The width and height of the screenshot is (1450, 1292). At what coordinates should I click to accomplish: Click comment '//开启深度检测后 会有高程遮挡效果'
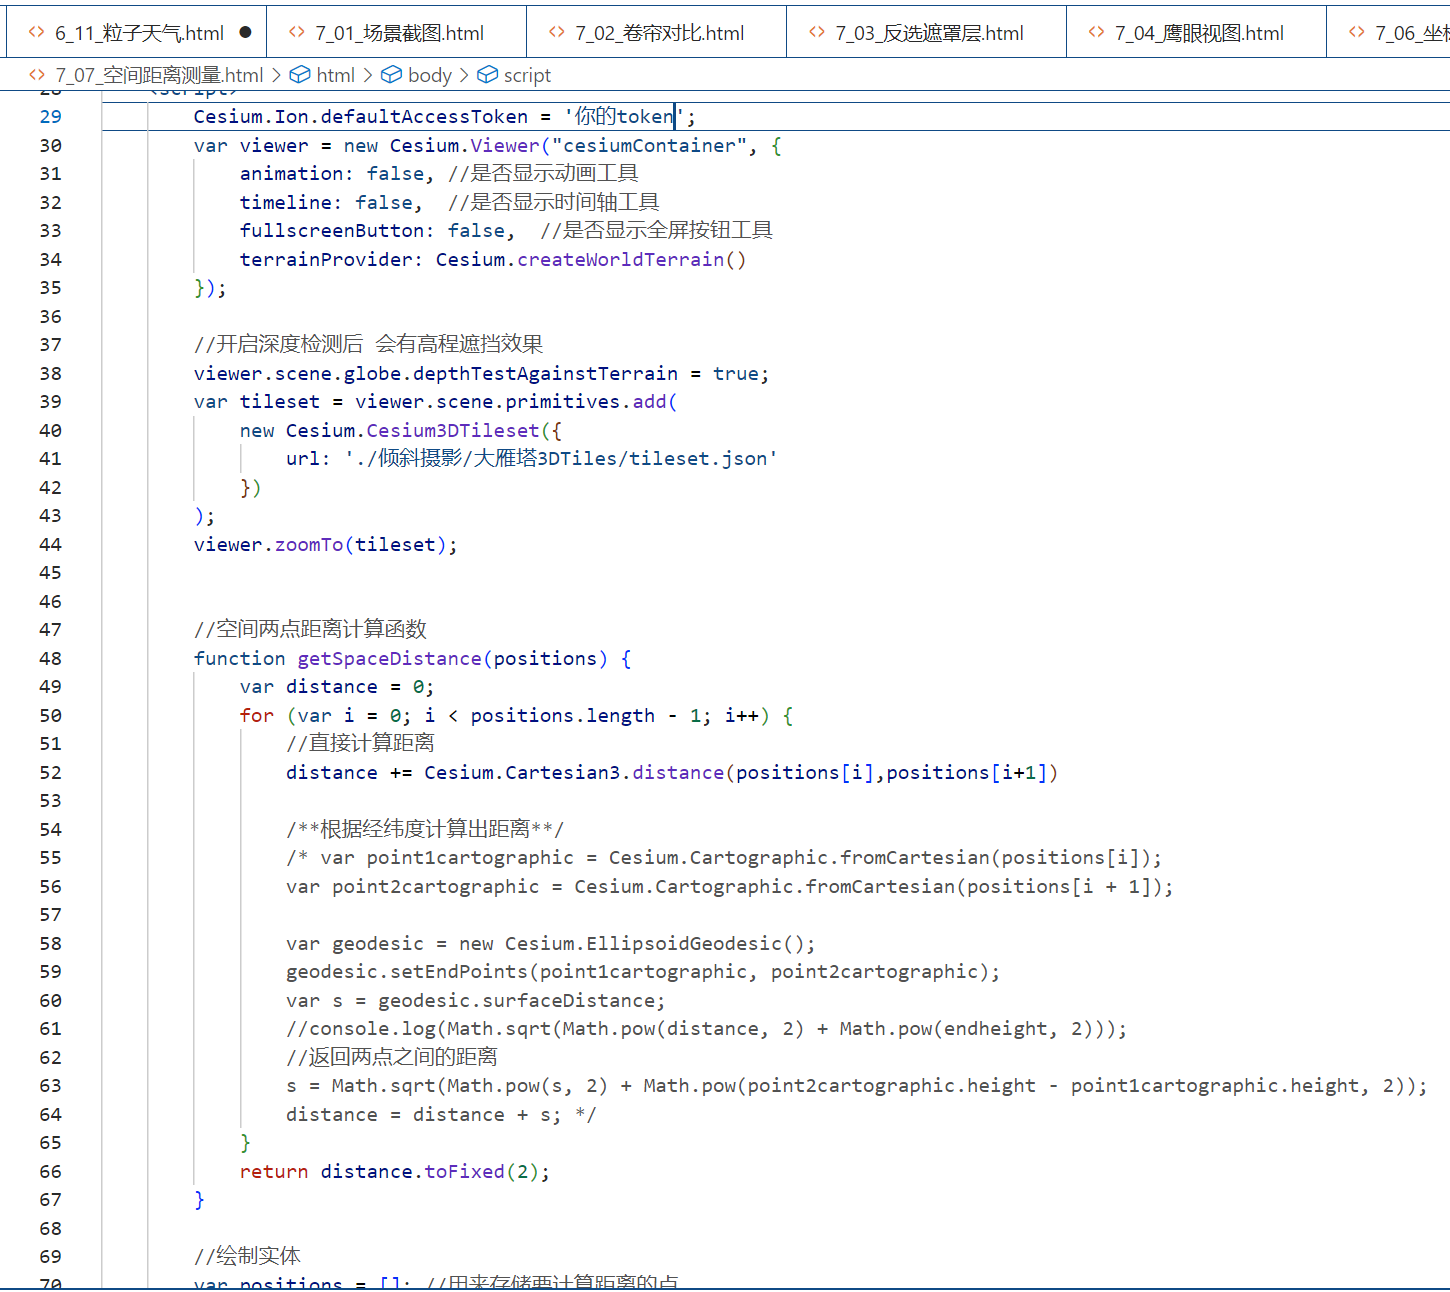pos(368,344)
